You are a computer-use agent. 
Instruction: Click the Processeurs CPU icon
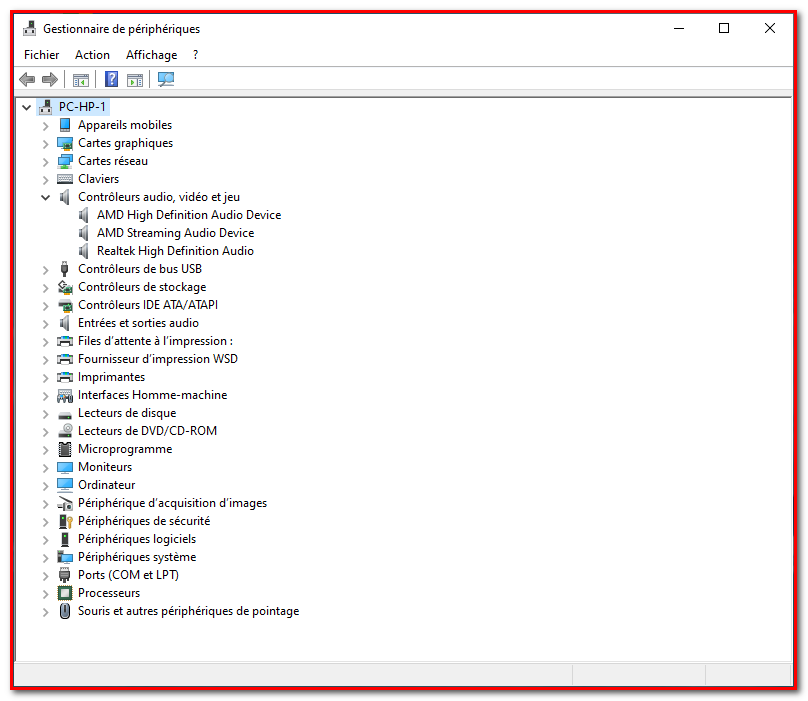tap(65, 593)
